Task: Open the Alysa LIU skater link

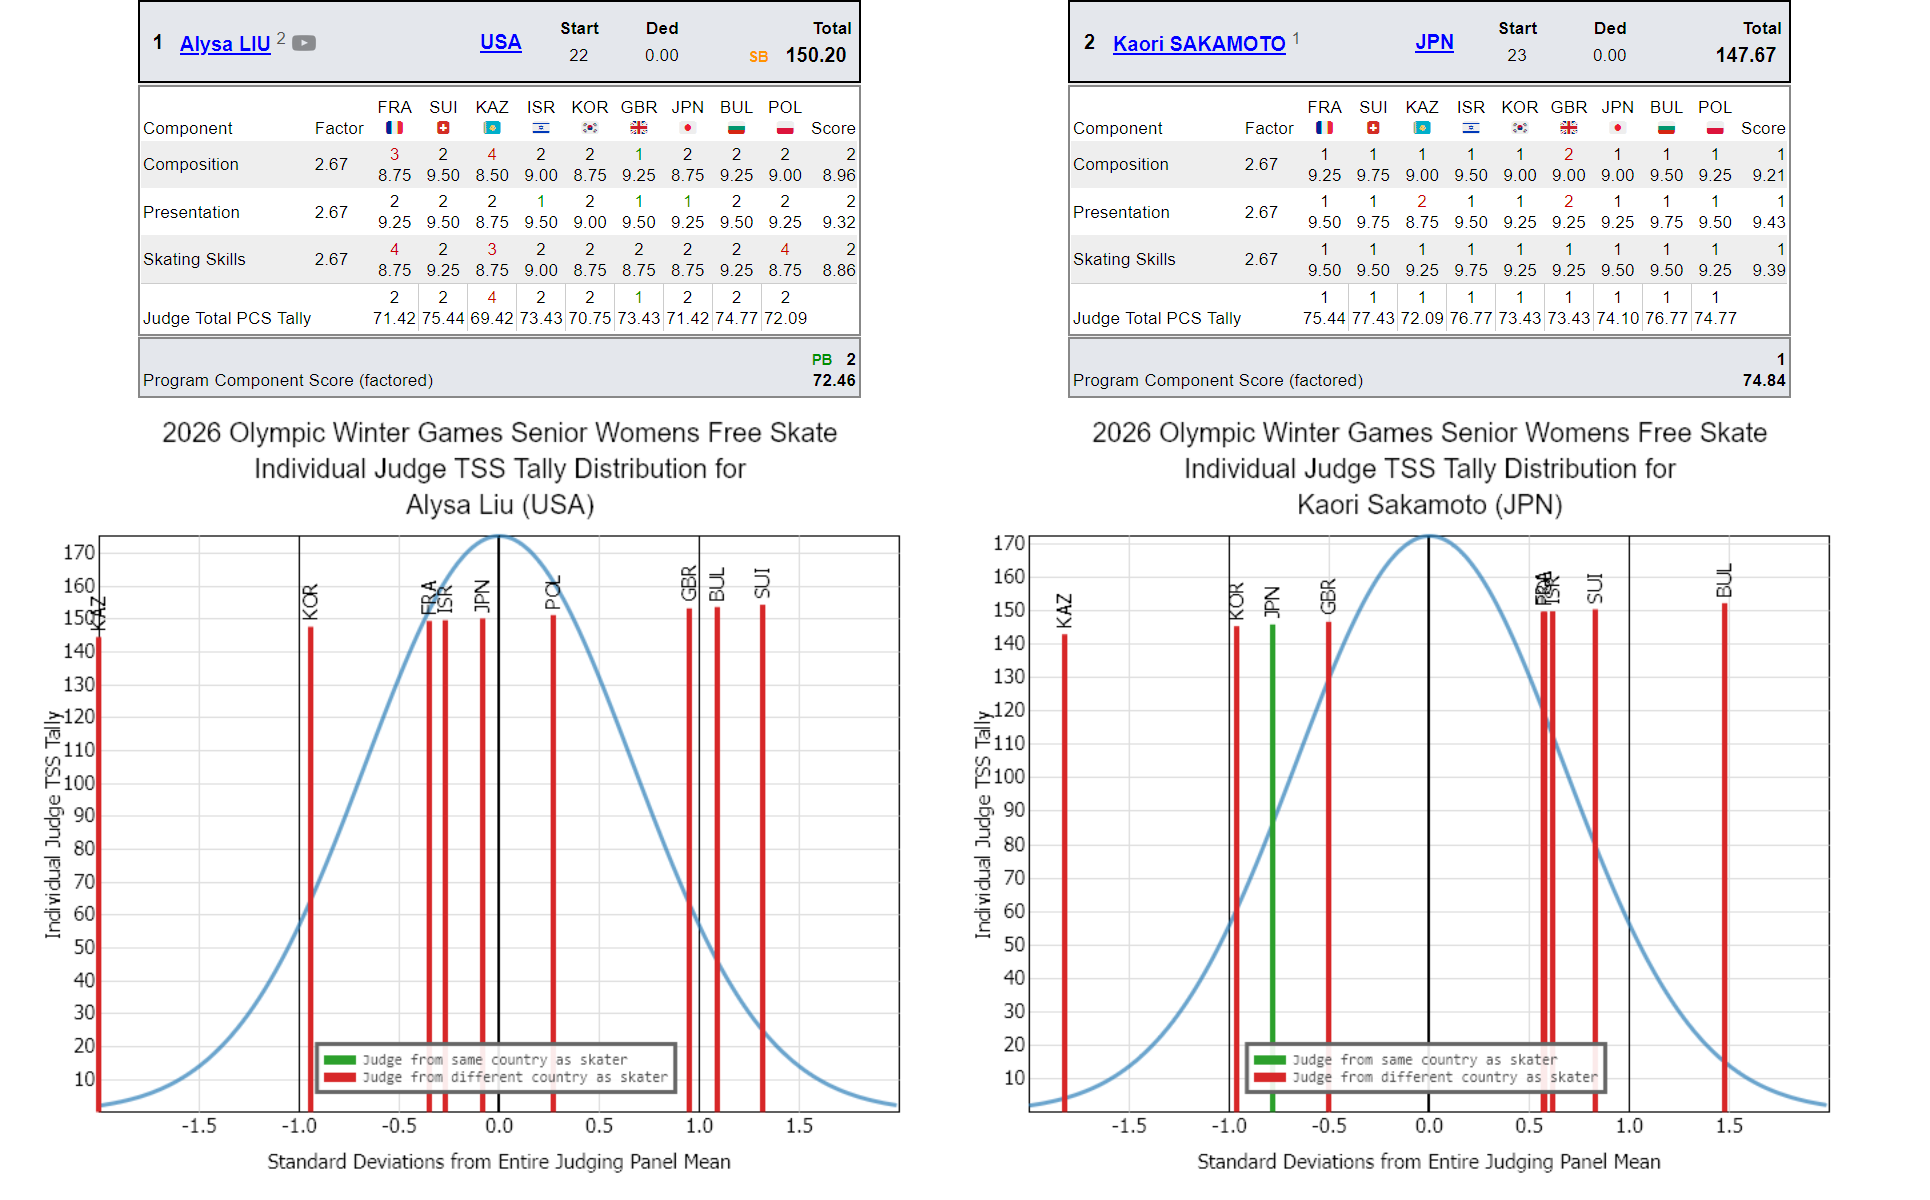Action: [225, 44]
